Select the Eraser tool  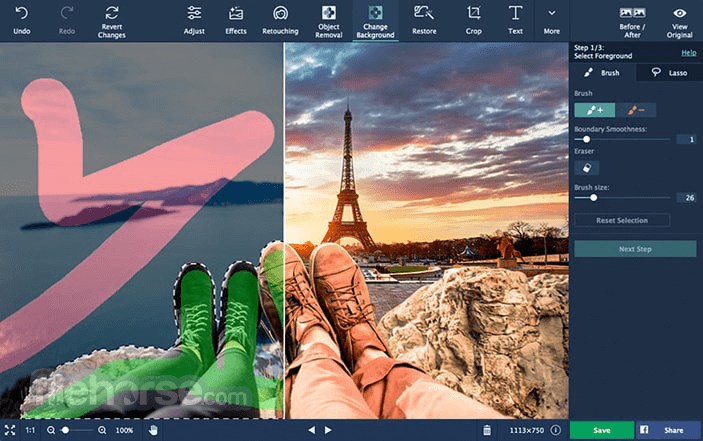[x=586, y=168]
